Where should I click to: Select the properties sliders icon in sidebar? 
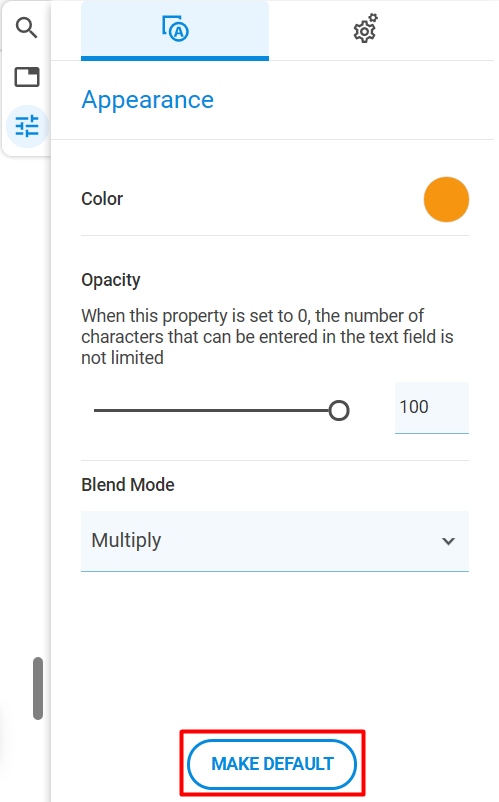point(27,126)
